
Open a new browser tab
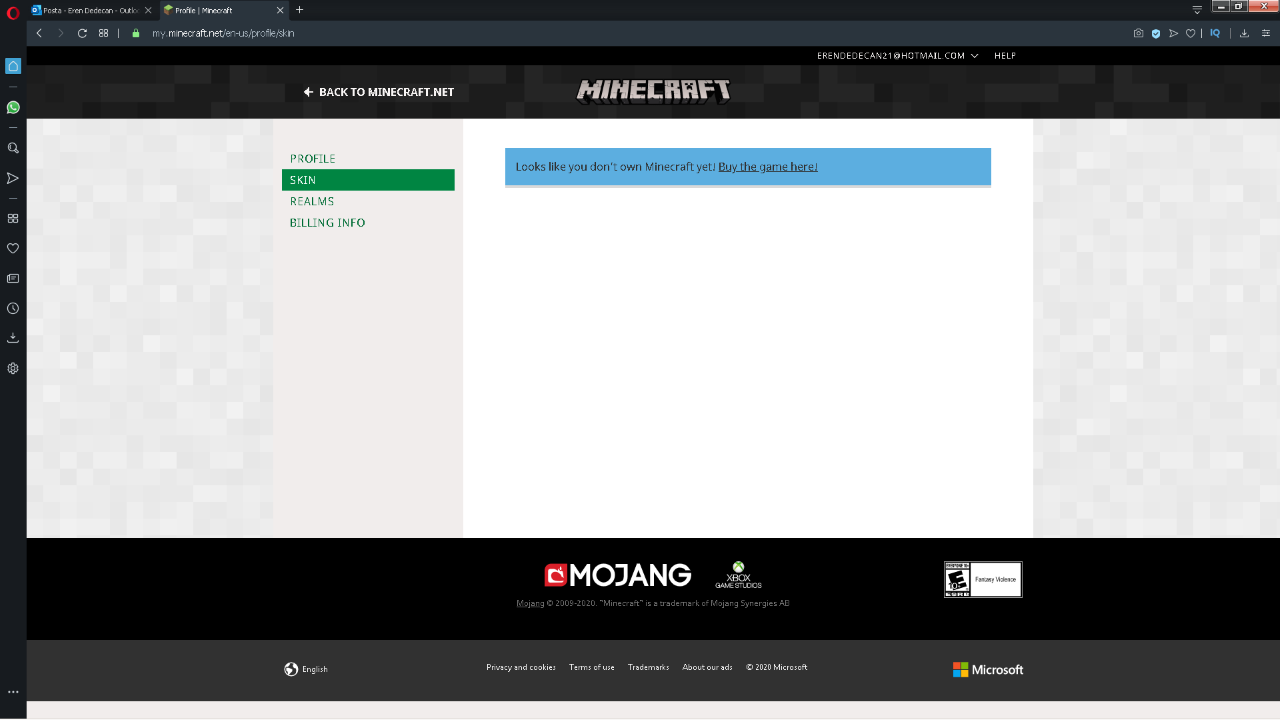299,10
